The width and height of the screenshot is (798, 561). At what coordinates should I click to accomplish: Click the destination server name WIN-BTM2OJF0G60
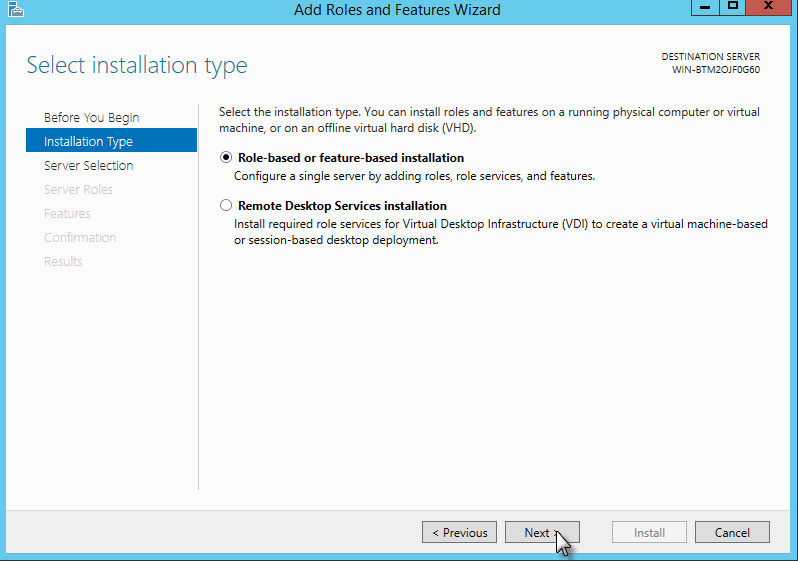tap(716, 70)
